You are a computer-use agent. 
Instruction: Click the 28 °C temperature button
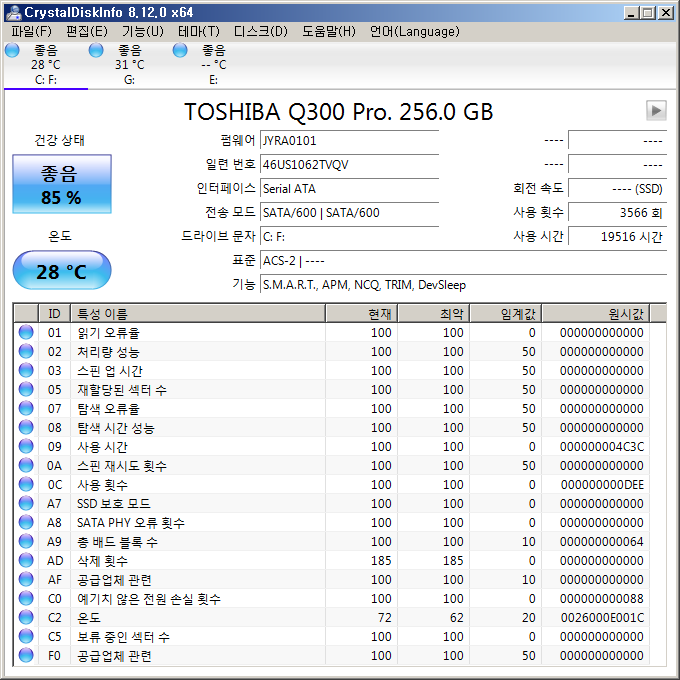(x=61, y=271)
